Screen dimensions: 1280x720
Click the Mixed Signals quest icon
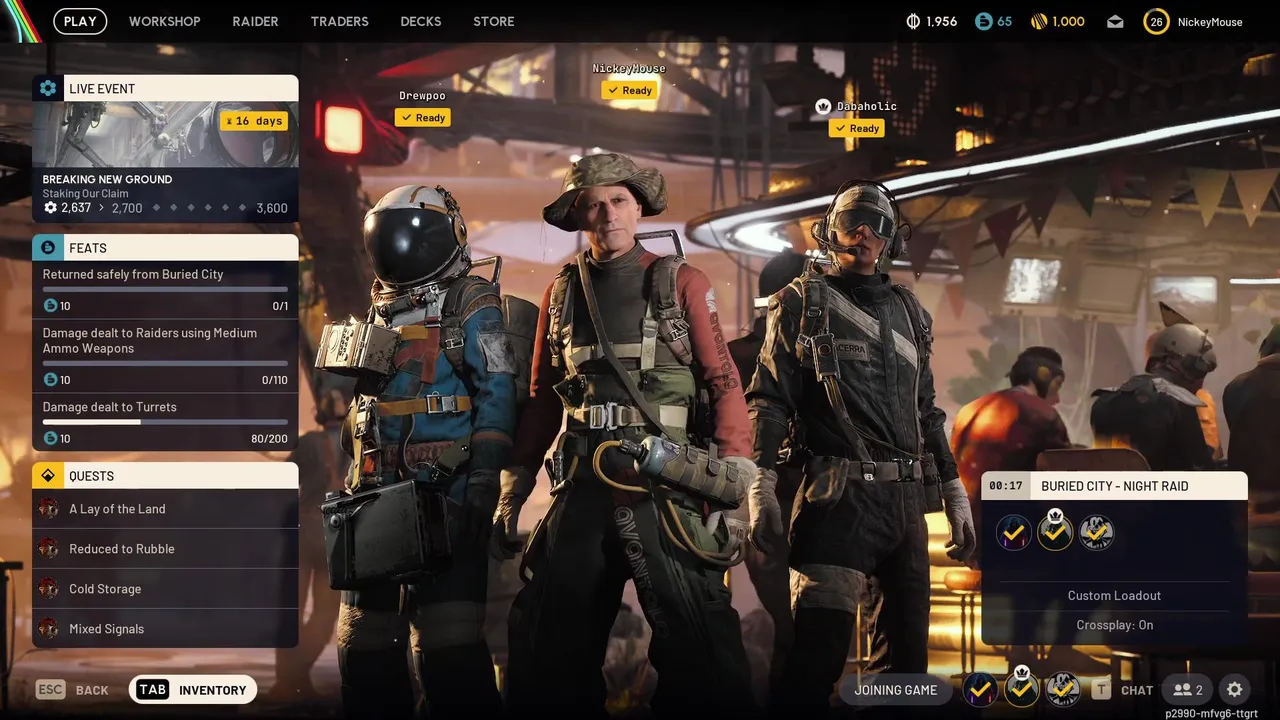(48, 629)
